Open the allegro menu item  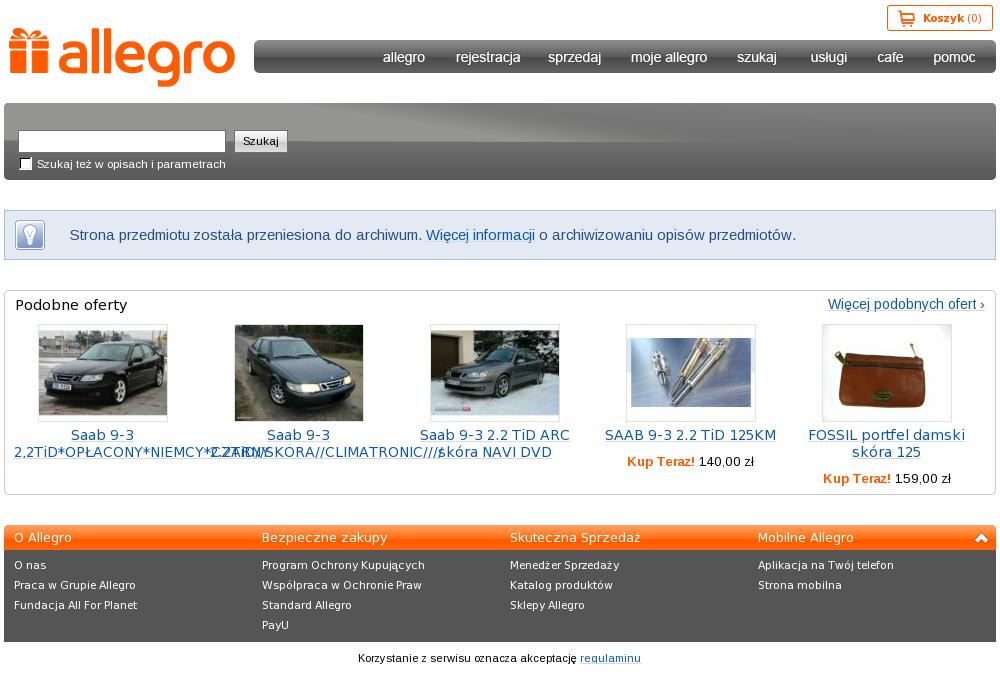404,57
